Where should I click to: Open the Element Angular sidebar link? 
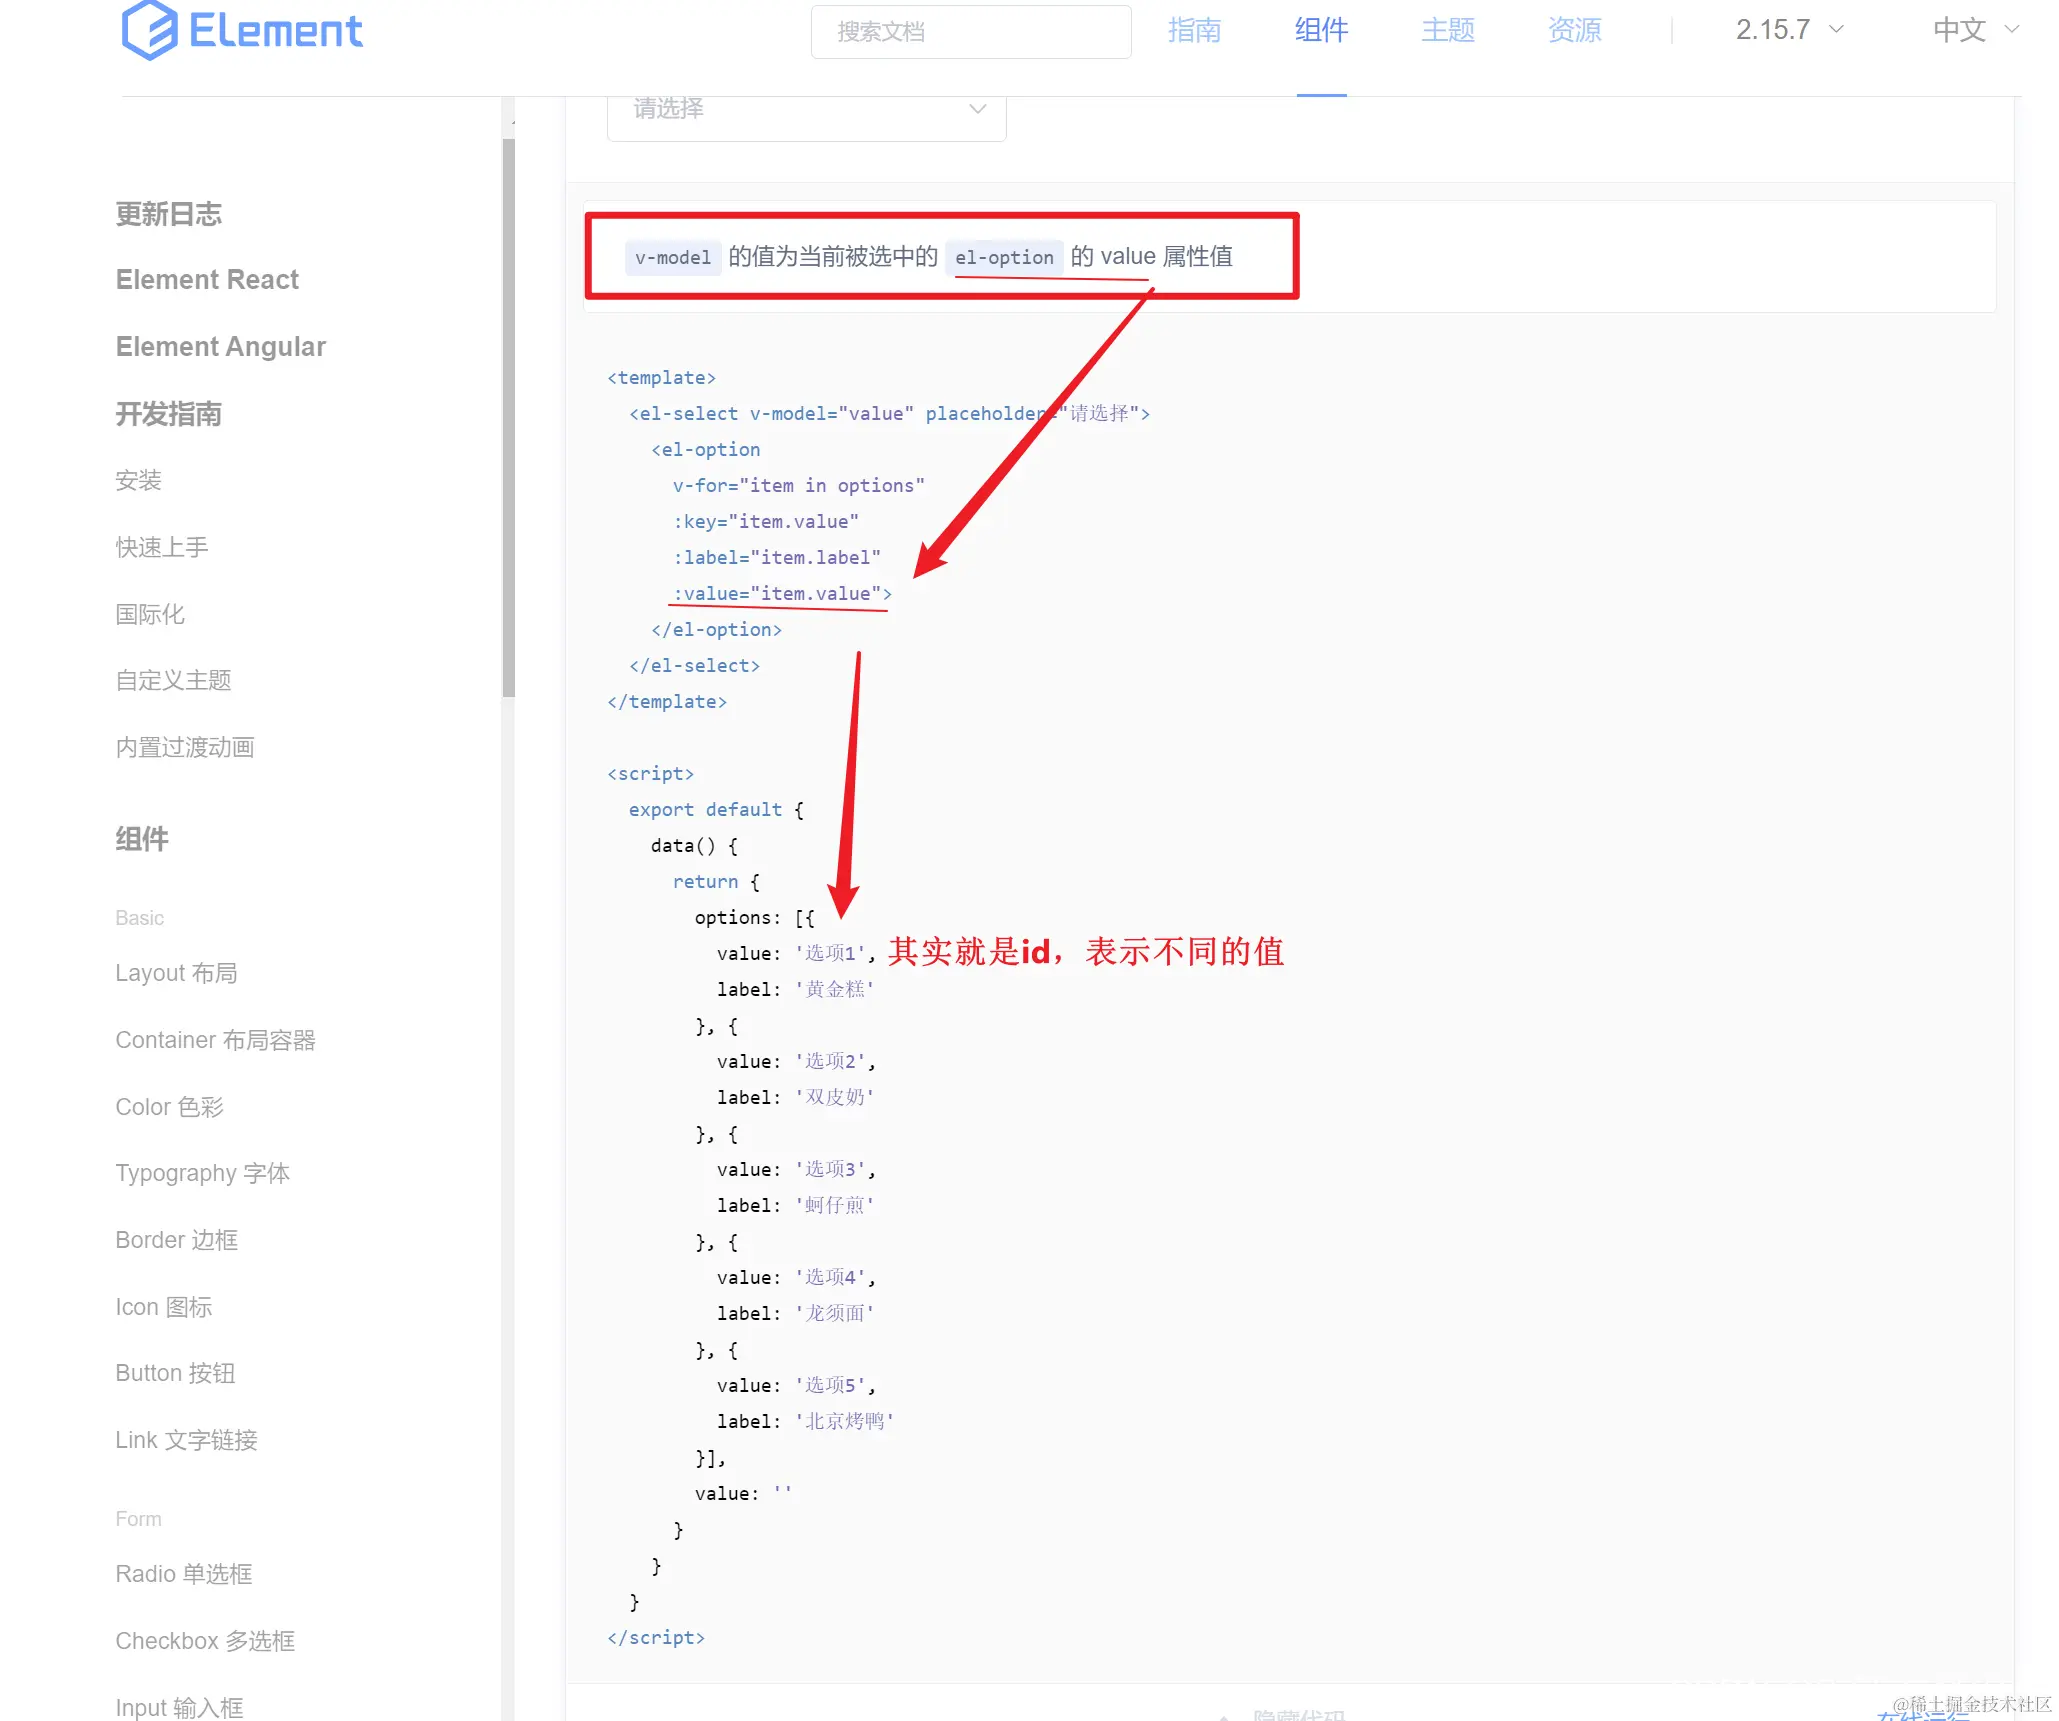pyautogui.click(x=220, y=347)
